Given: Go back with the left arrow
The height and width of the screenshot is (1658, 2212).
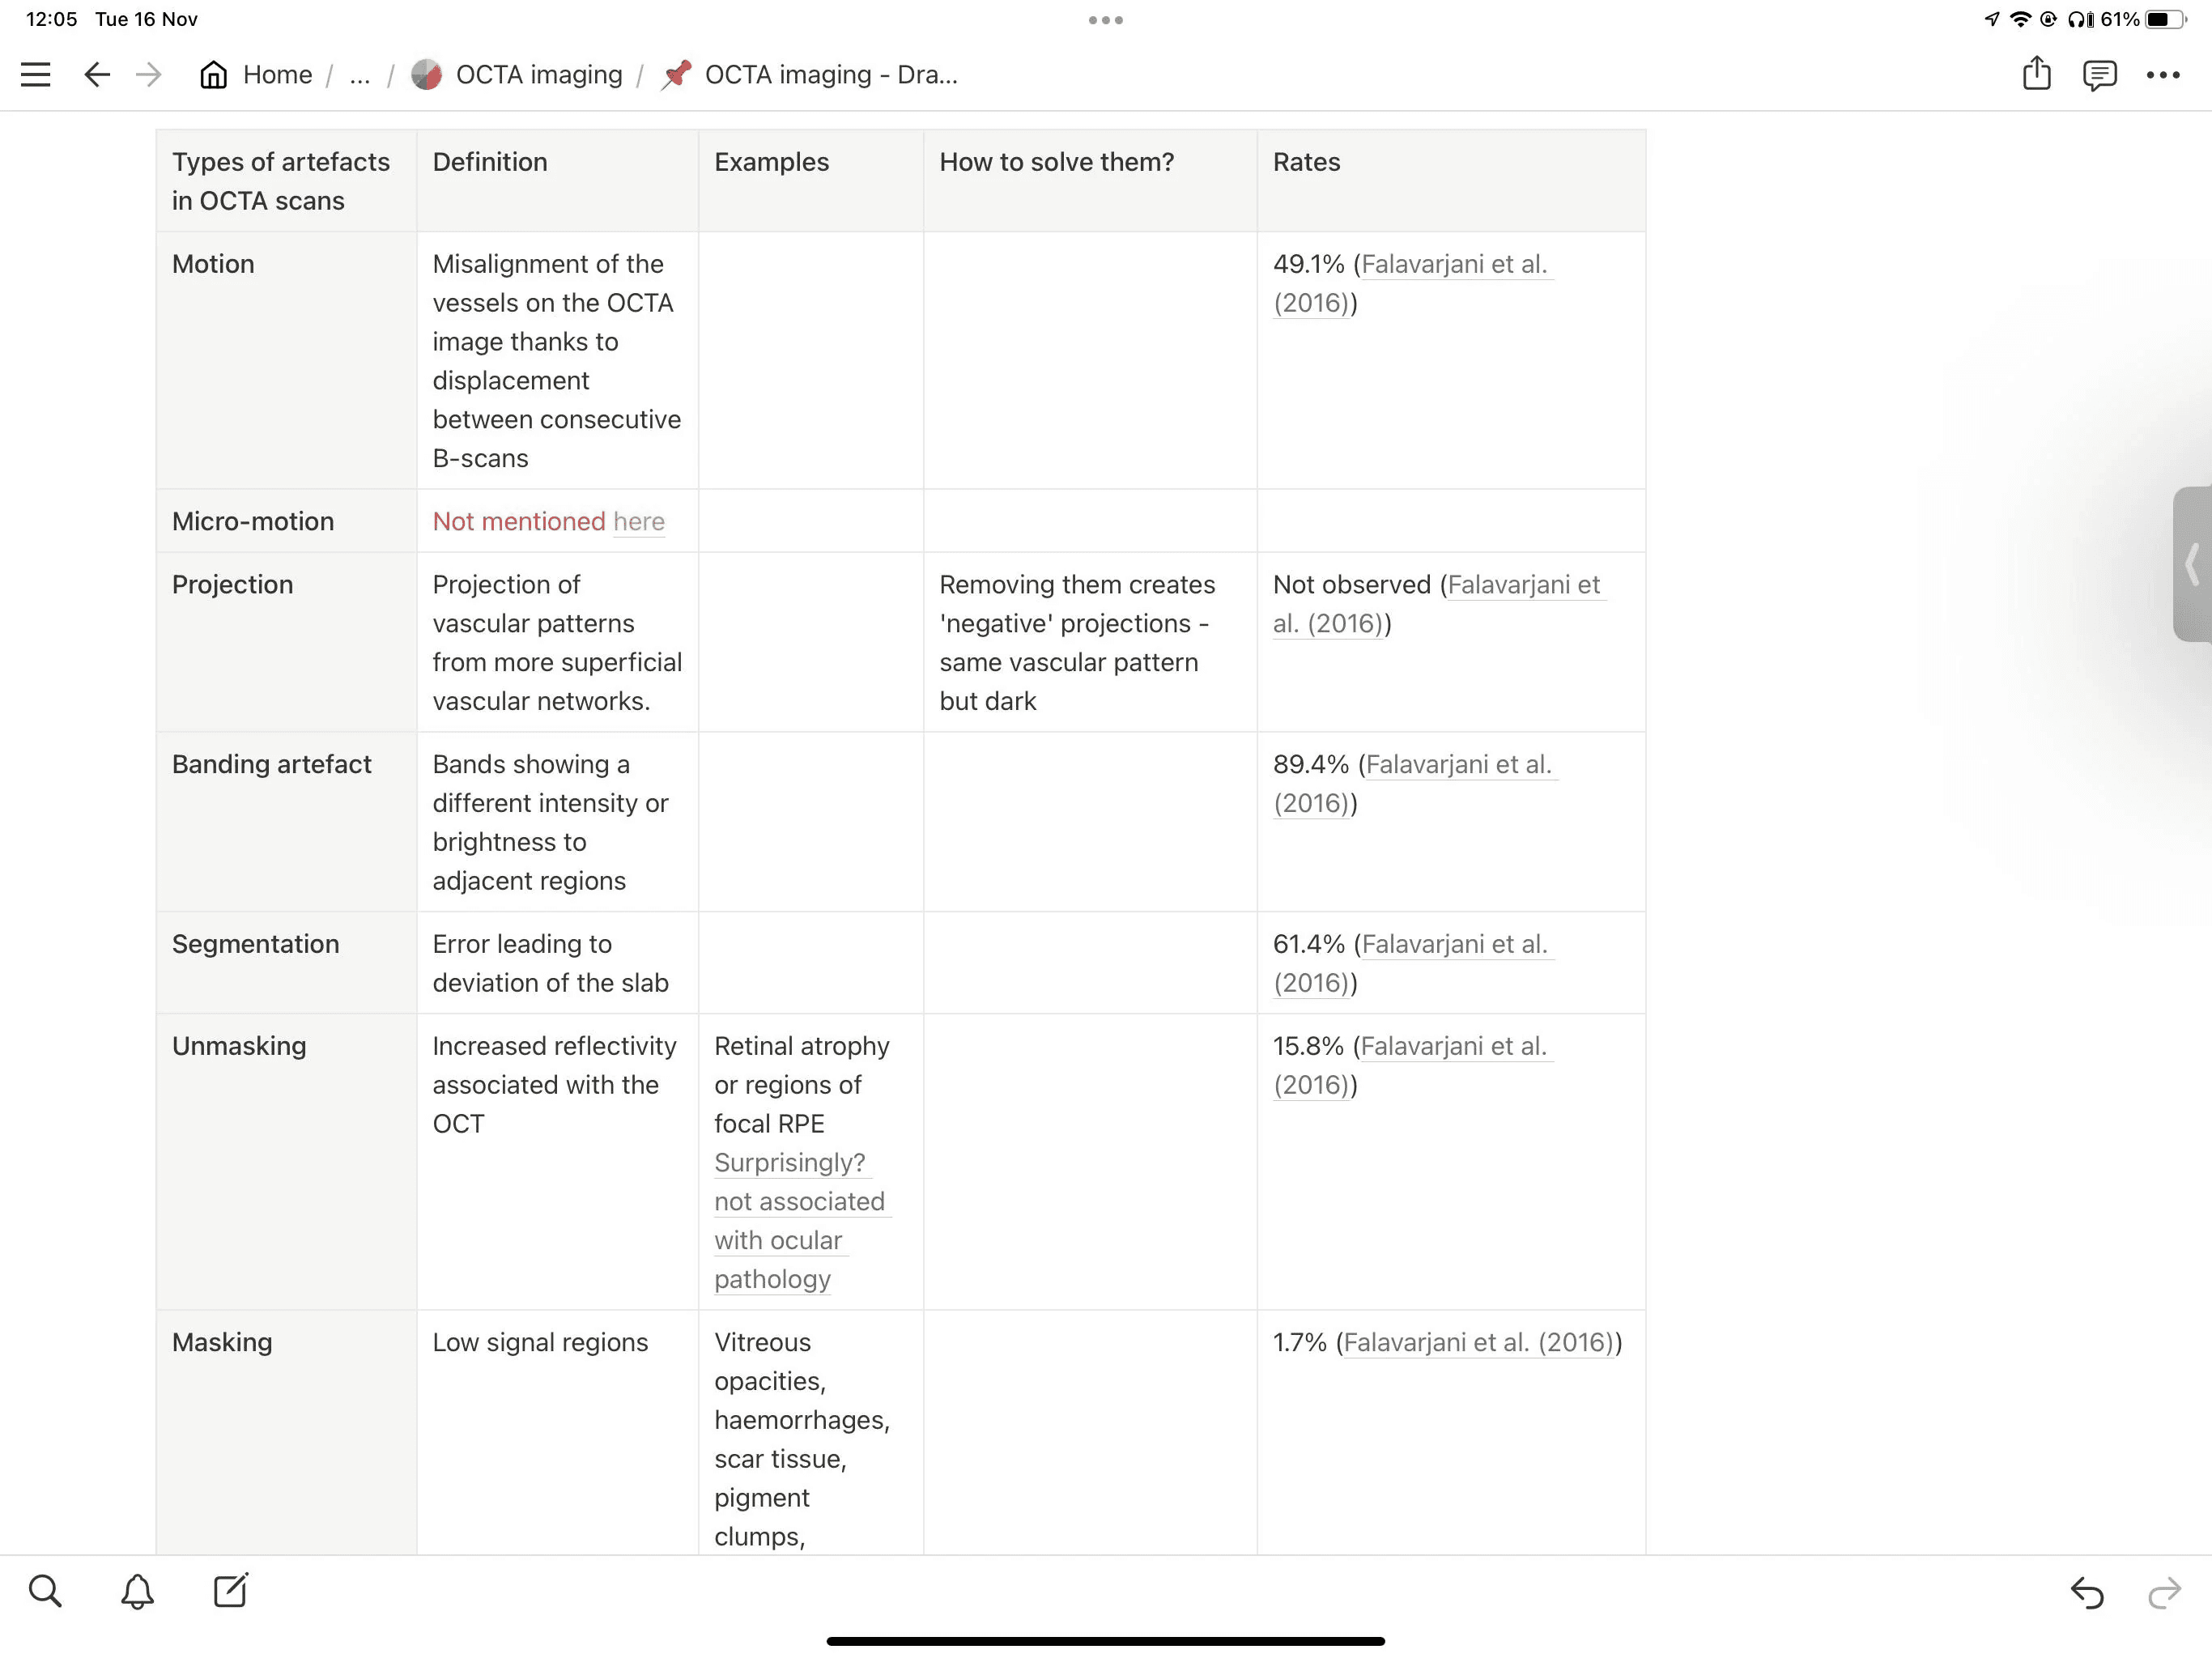Looking at the screenshot, I should click(97, 75).
